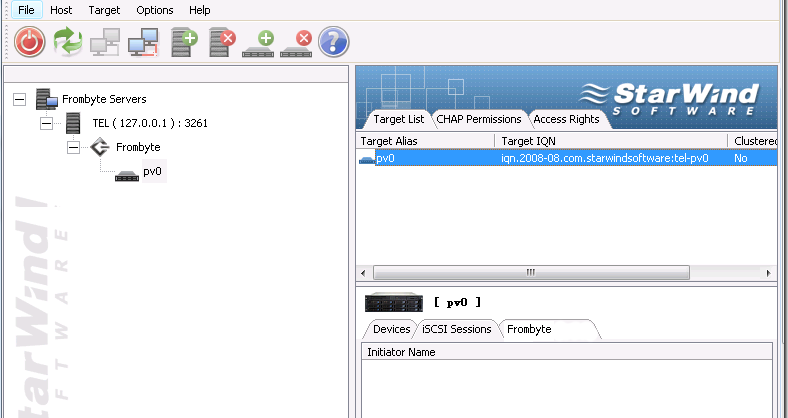Click the horizontal scrollbar thumb in target list
788x418 pixels.
(531, 273)
